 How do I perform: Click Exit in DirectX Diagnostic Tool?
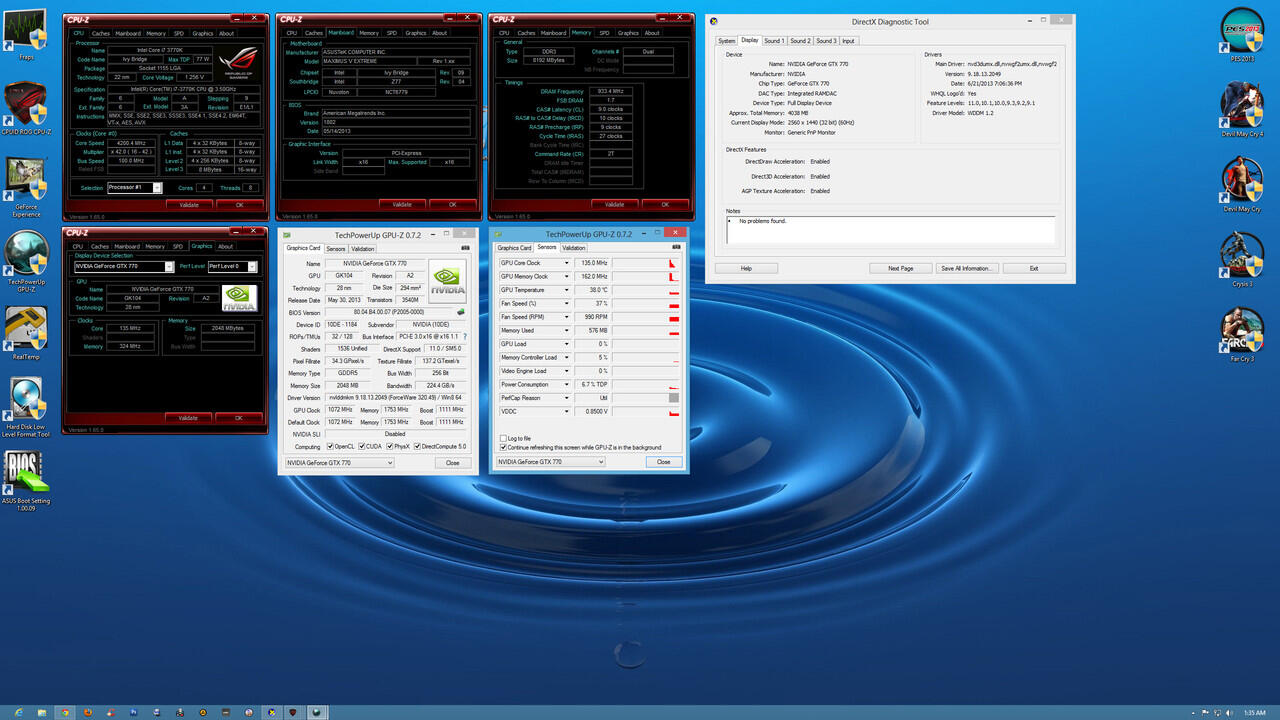coord(1034,268)
